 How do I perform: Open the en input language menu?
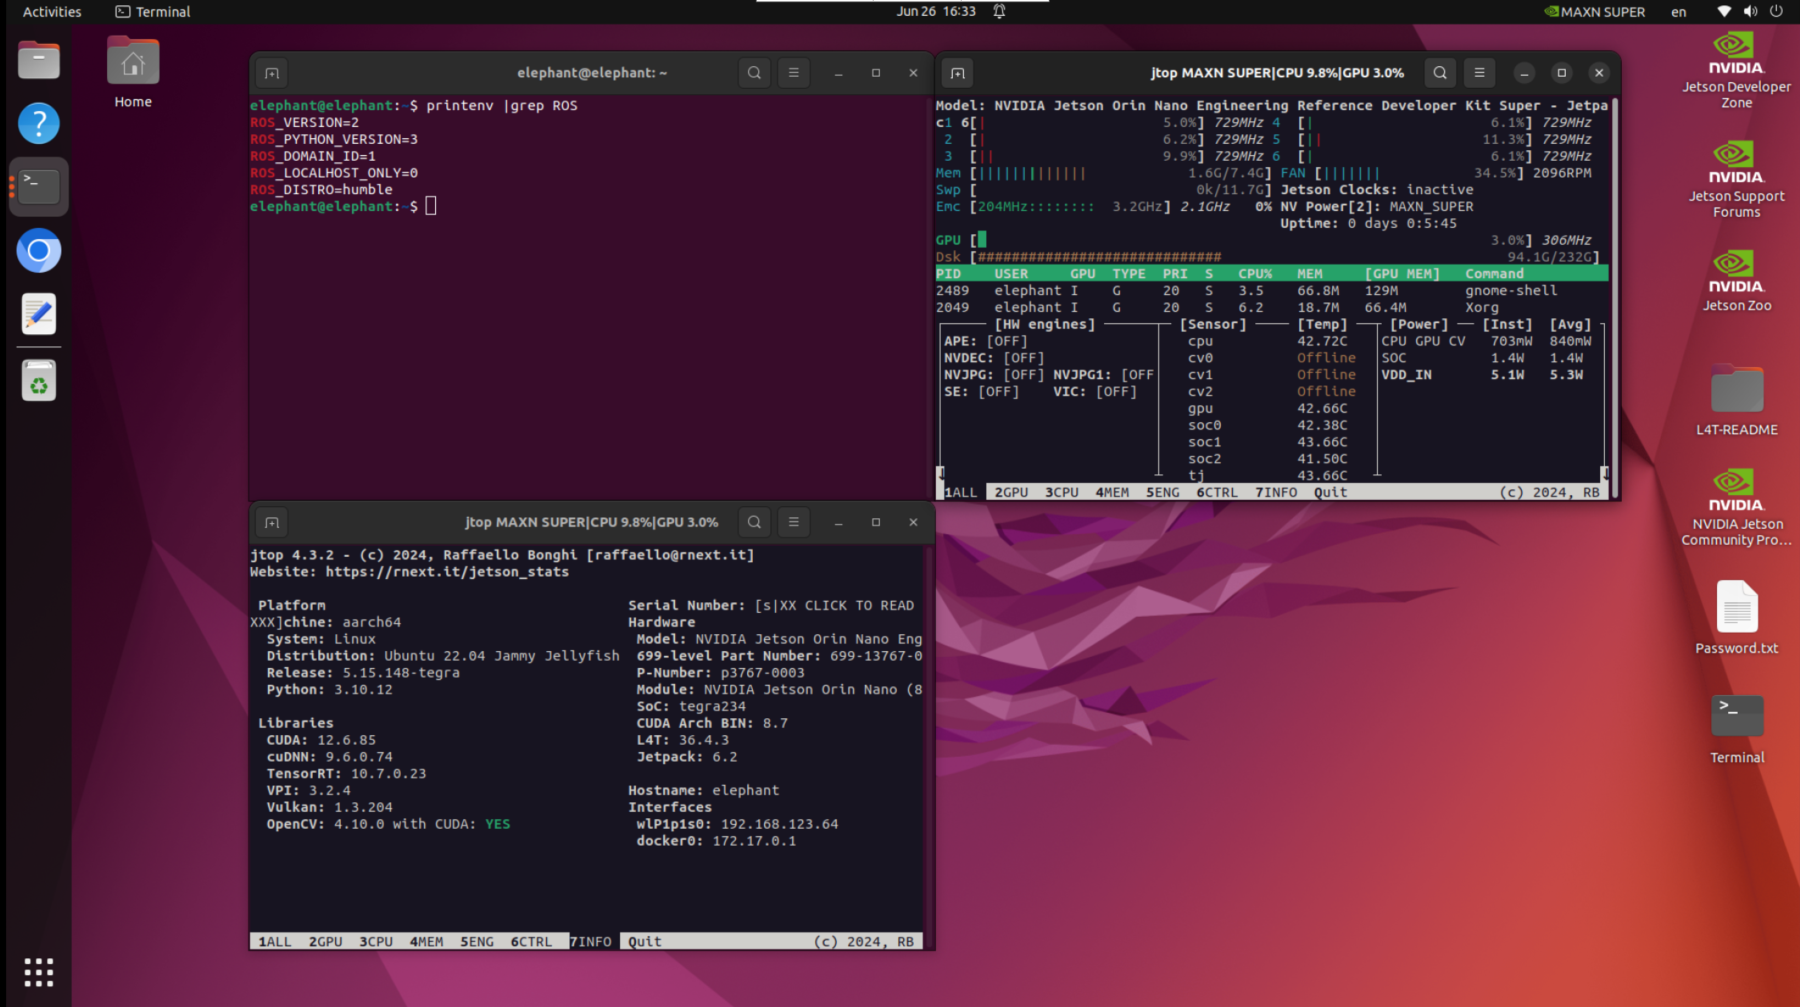point(1679,12)
